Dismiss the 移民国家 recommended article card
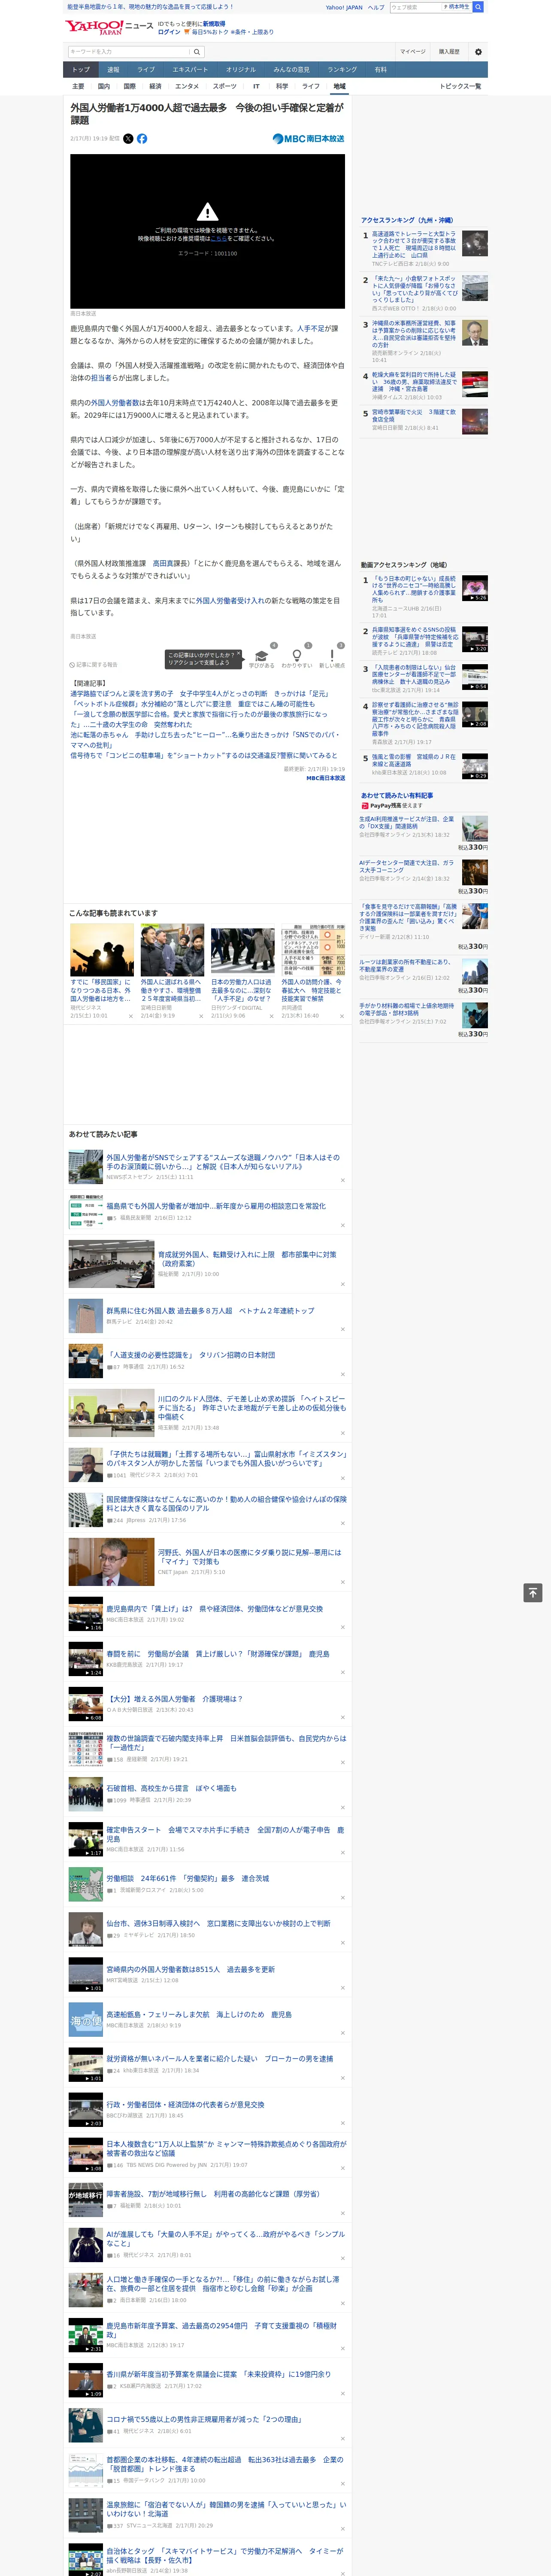The height and width of the screenshot is (2576, 551). [x=130, y=1016]
